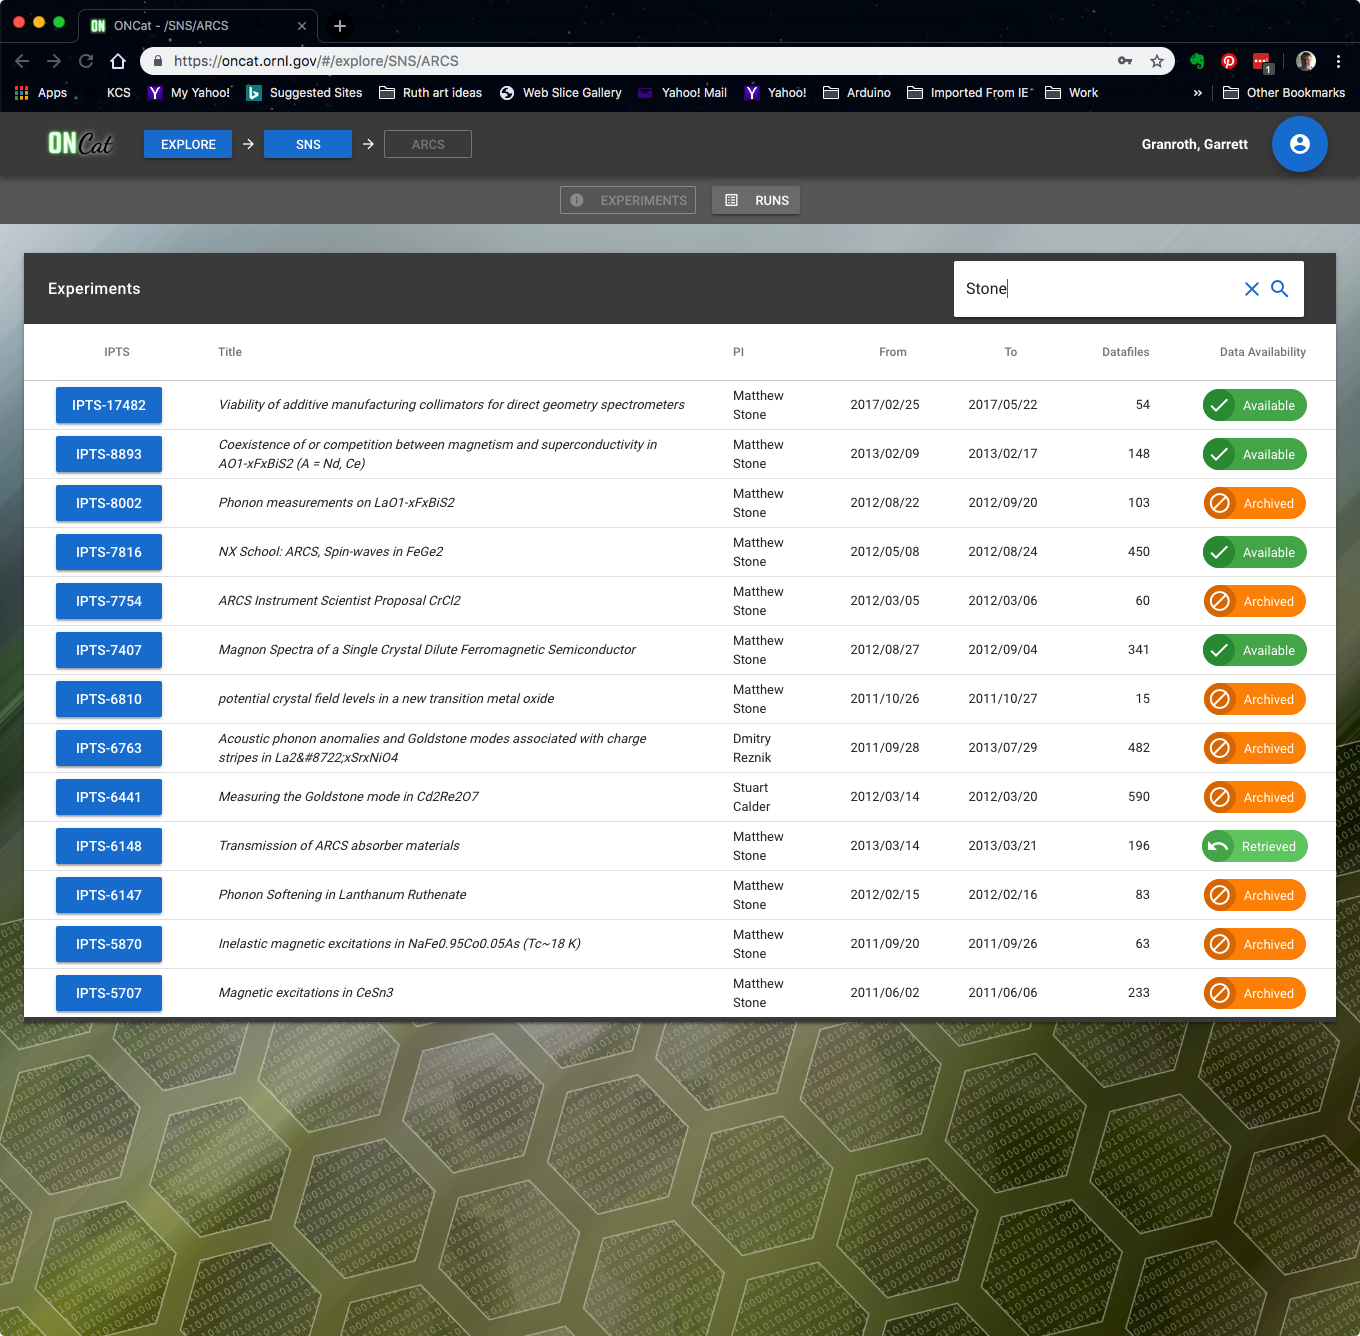Open the Pinterest extension icon
This screenshot has height=1336, width=1360.
(1229, 61)
